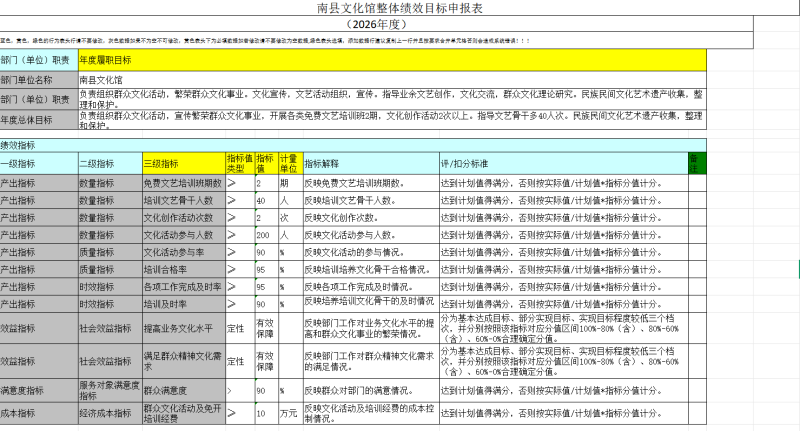The width and height of the screenshot is (800, 431).
Task: Select the yellow 三级指标 column header
Action: (183, 163)
